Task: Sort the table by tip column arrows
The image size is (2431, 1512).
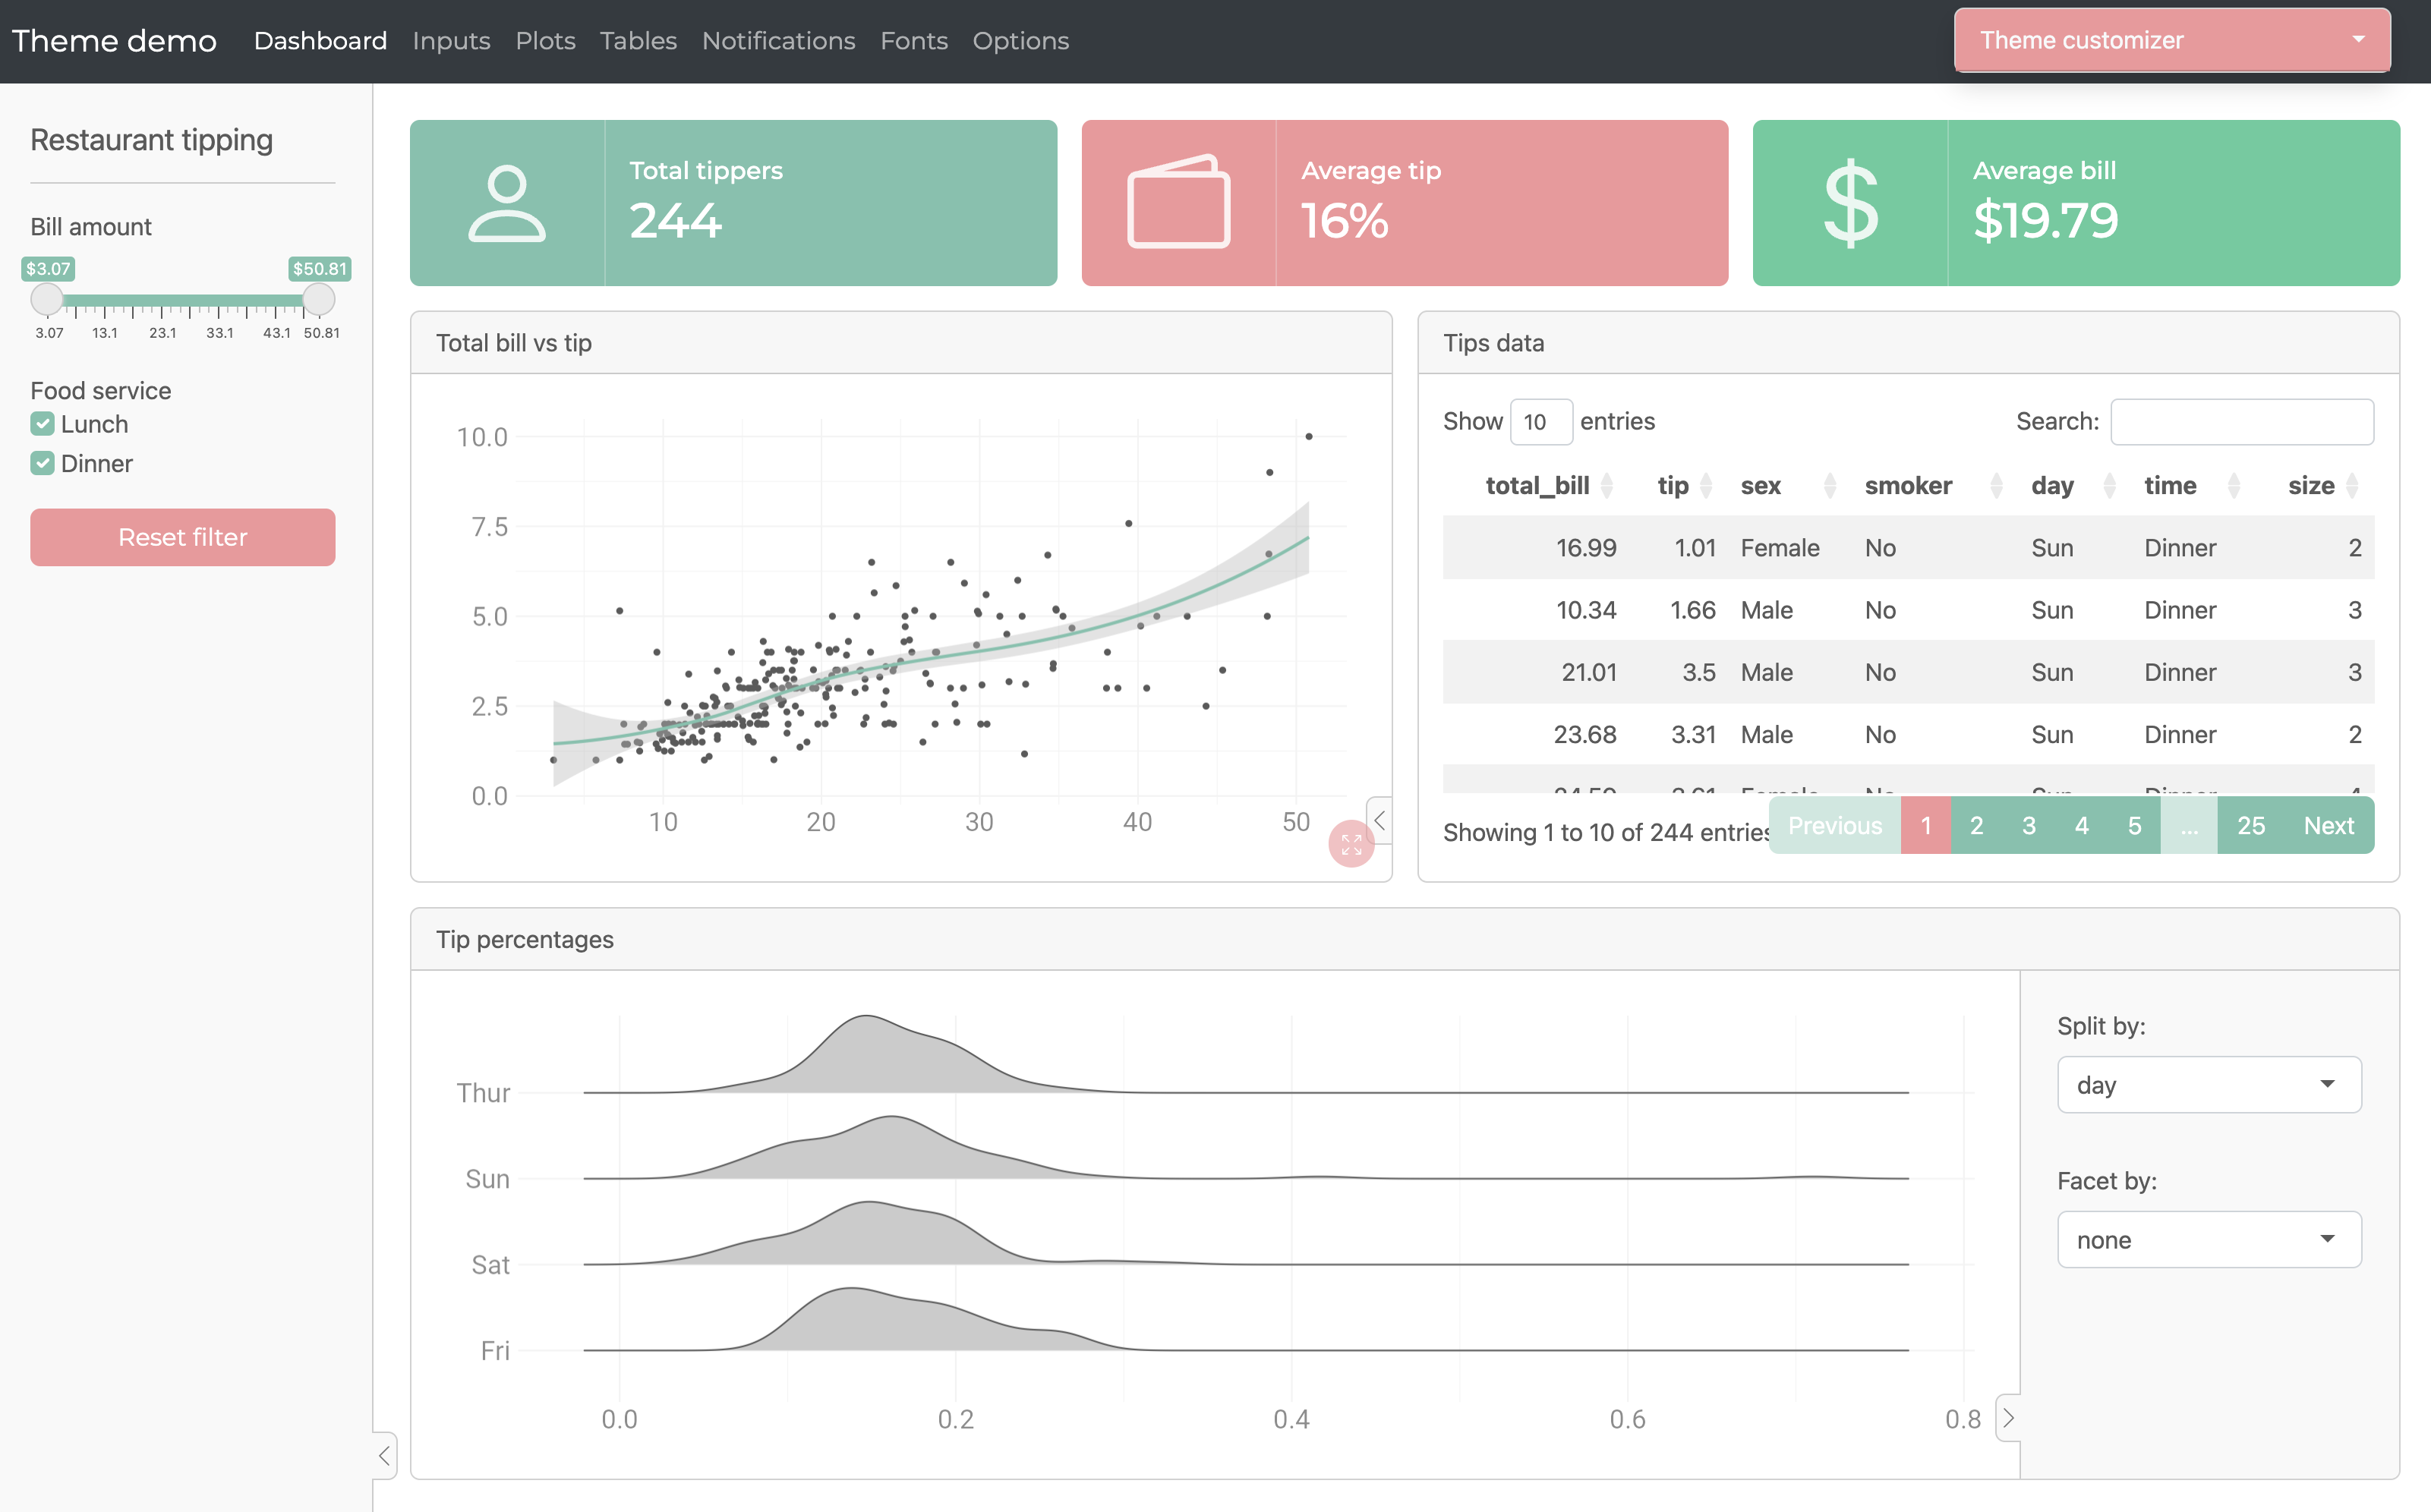Action: coord(1707,486)
